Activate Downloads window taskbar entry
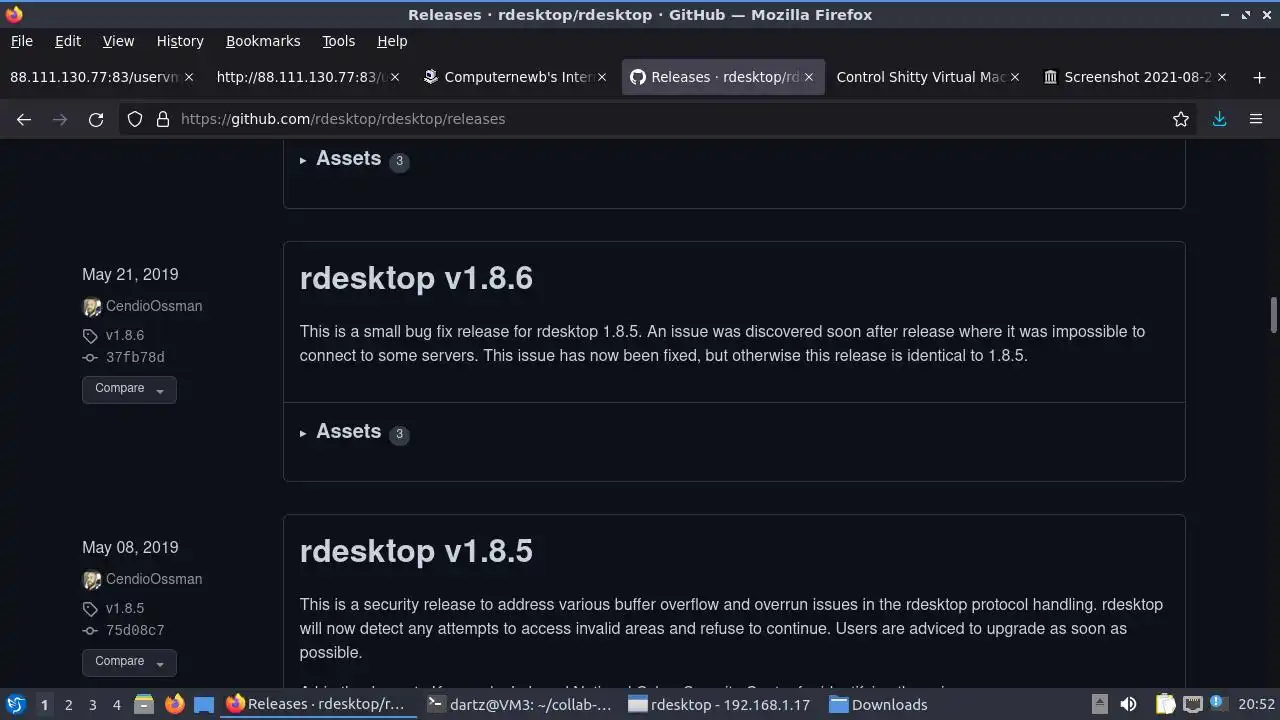This screenshot has height=720, width=1280. (x=878, y=704)
